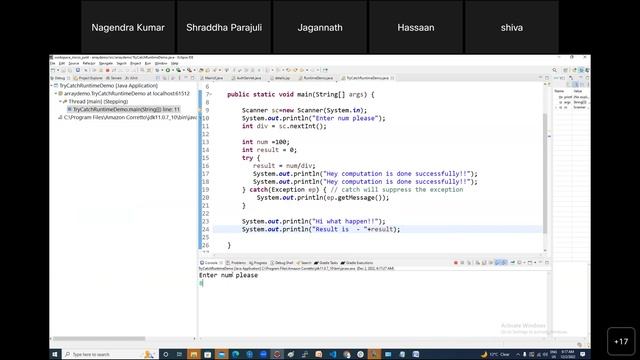Open the File menu in Eclipse
The height and width of the screenshot is (360, 640).
pyautogui.click(x=53, y=64)
